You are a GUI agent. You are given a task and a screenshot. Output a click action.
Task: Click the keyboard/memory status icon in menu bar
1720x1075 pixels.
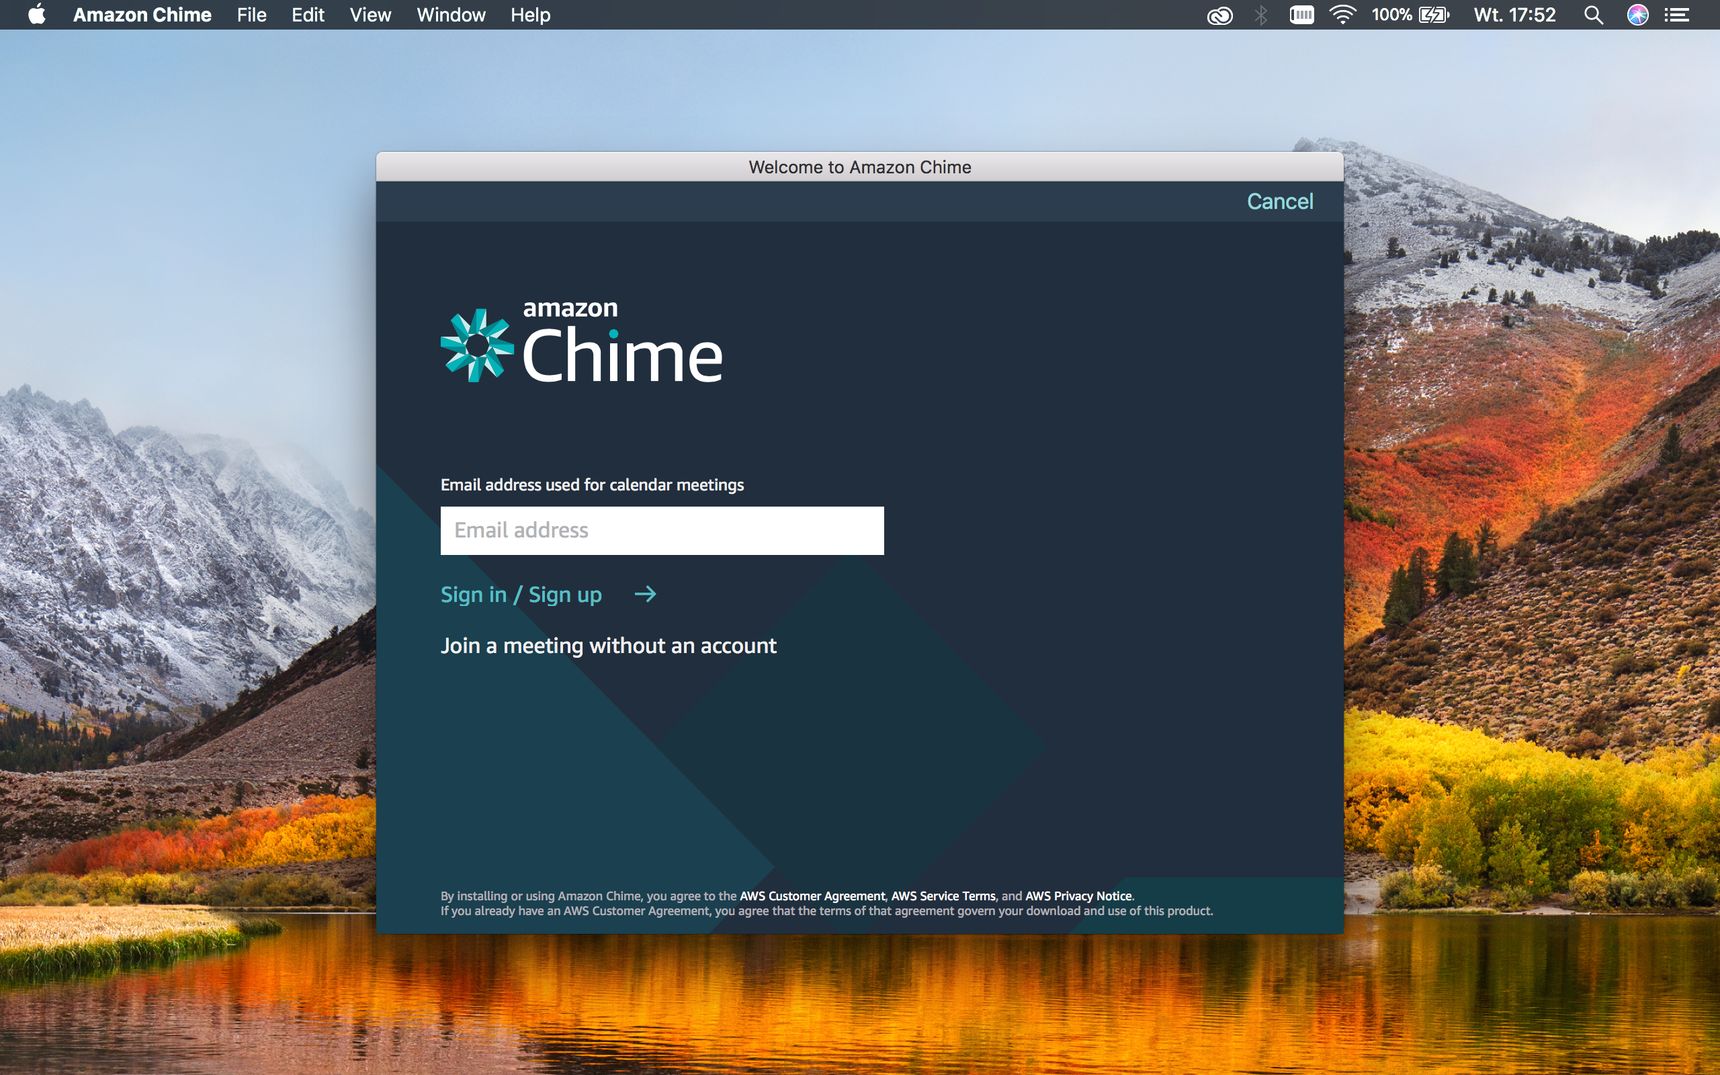1302,14
